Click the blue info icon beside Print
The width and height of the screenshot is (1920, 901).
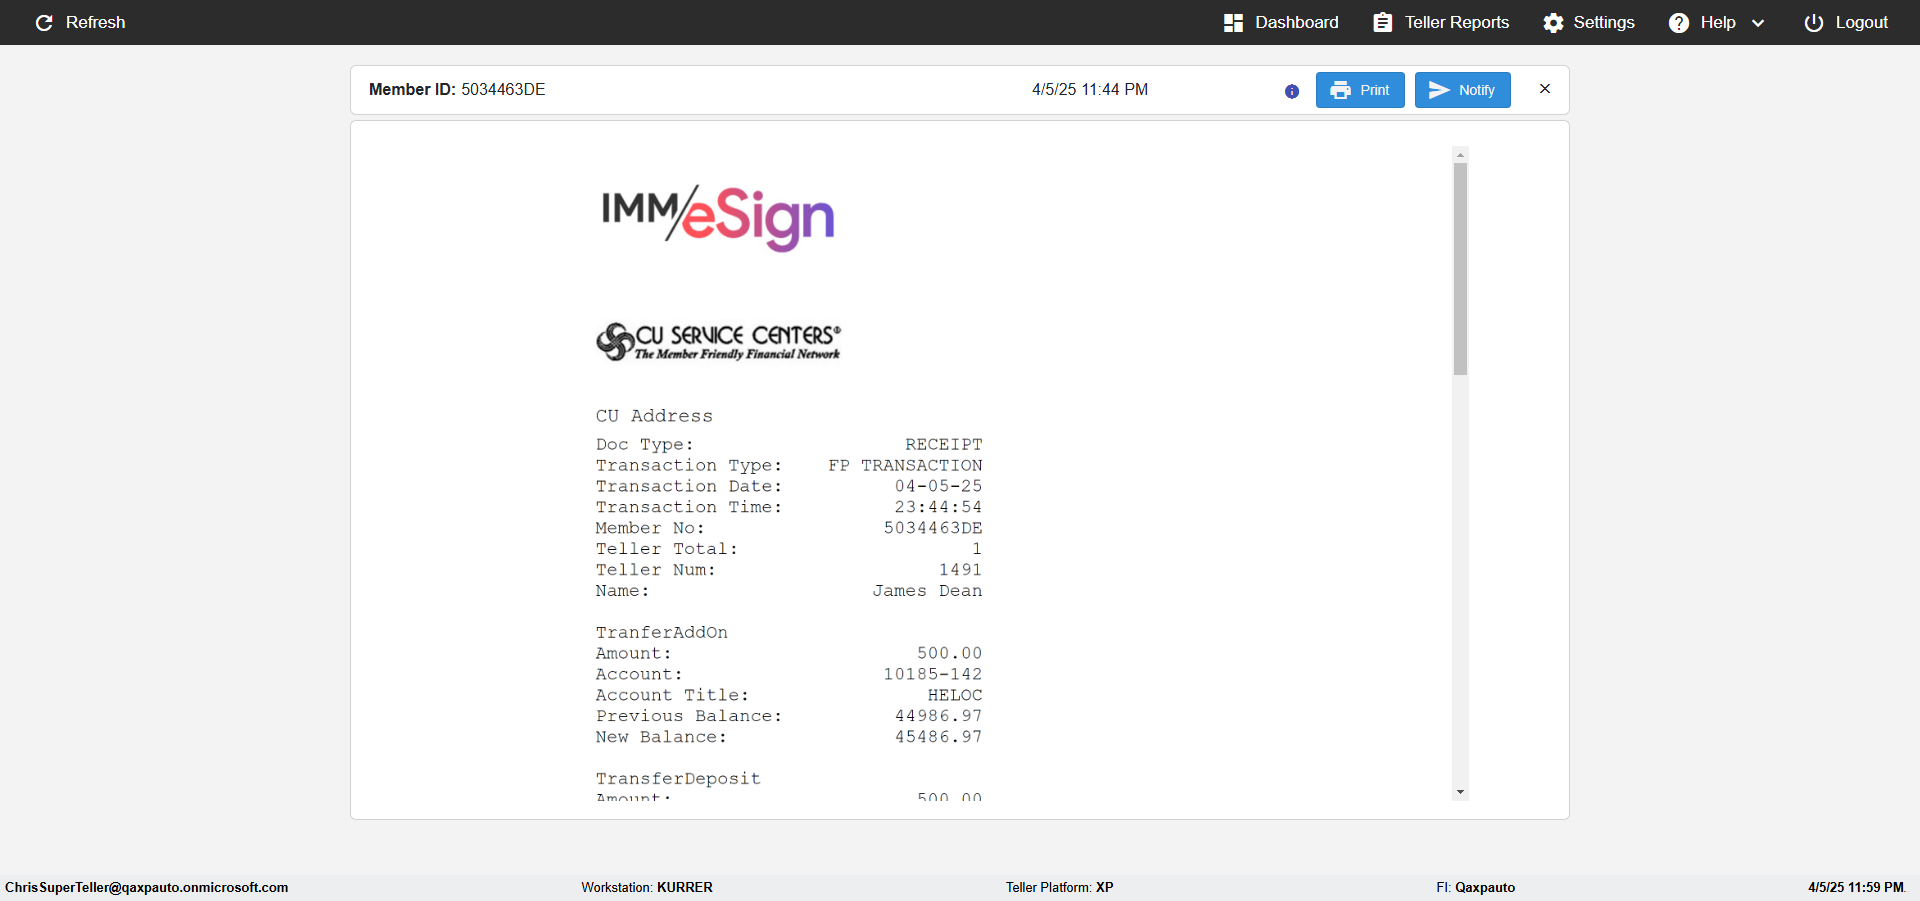1292,91
